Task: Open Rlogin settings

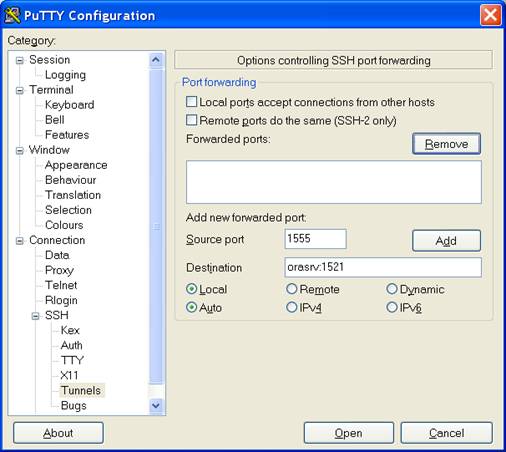Action: [61, 300]
